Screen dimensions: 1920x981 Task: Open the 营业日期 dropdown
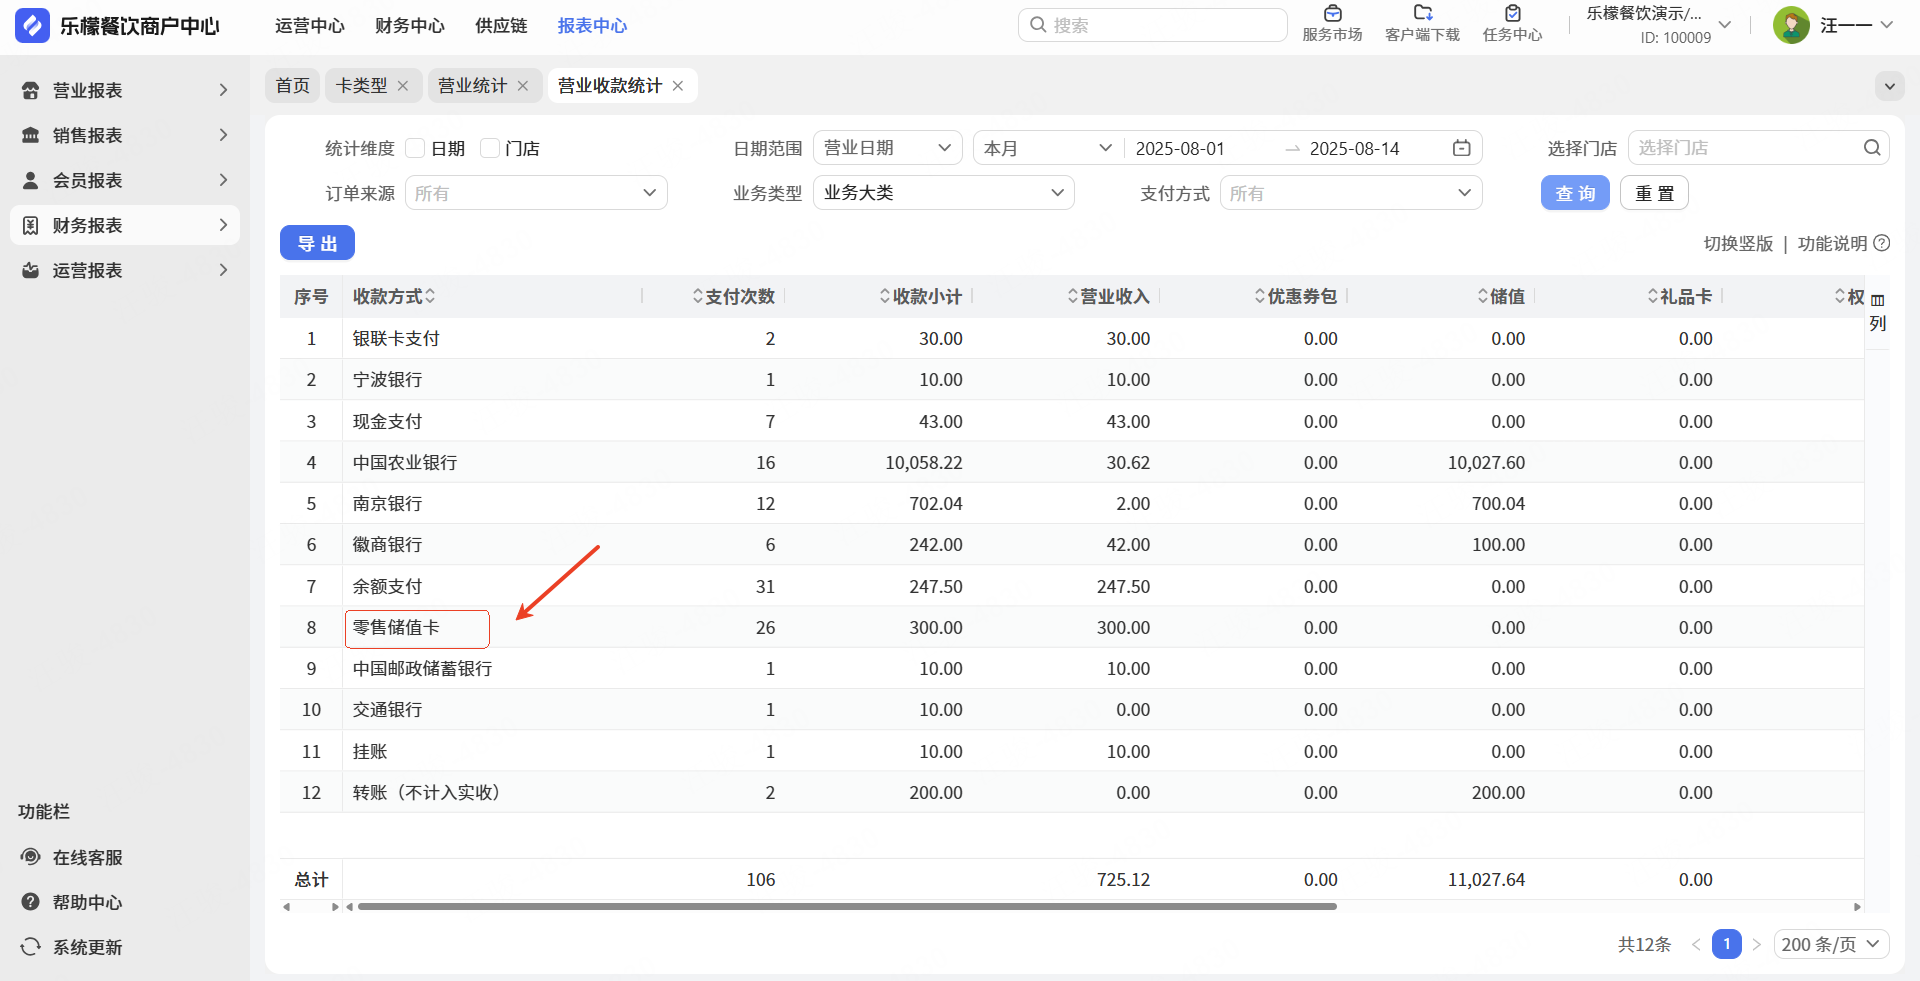pos(887,148)
